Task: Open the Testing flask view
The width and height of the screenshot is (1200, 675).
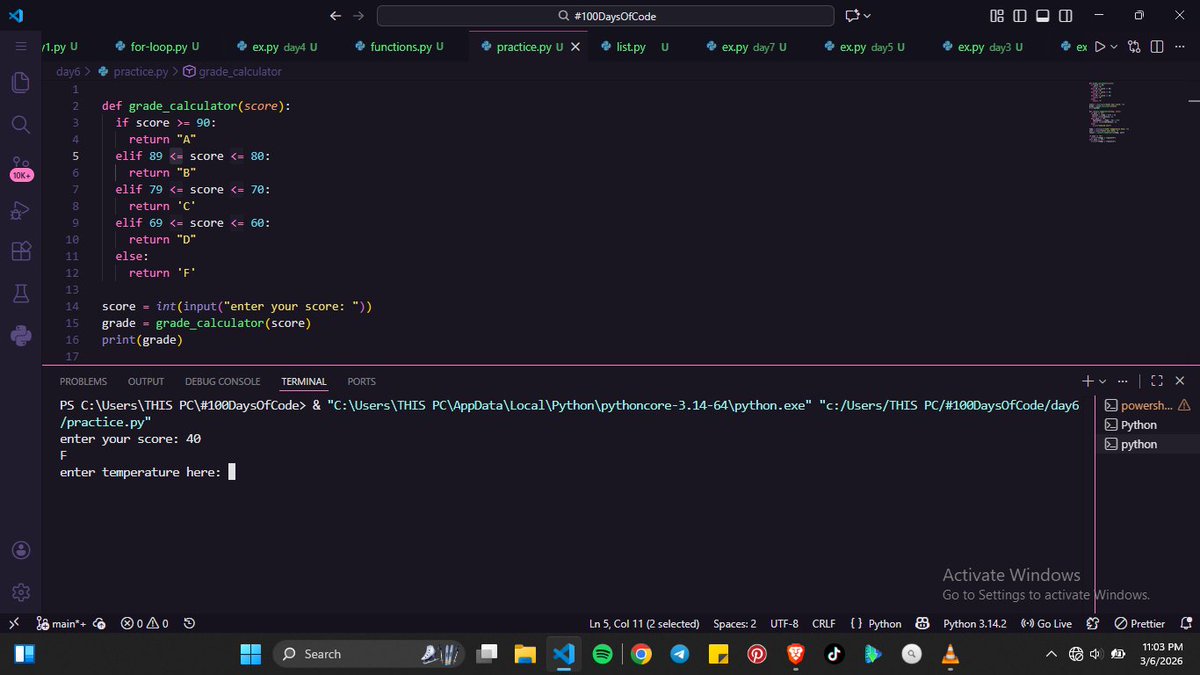Action: click(x=21, y=293)
